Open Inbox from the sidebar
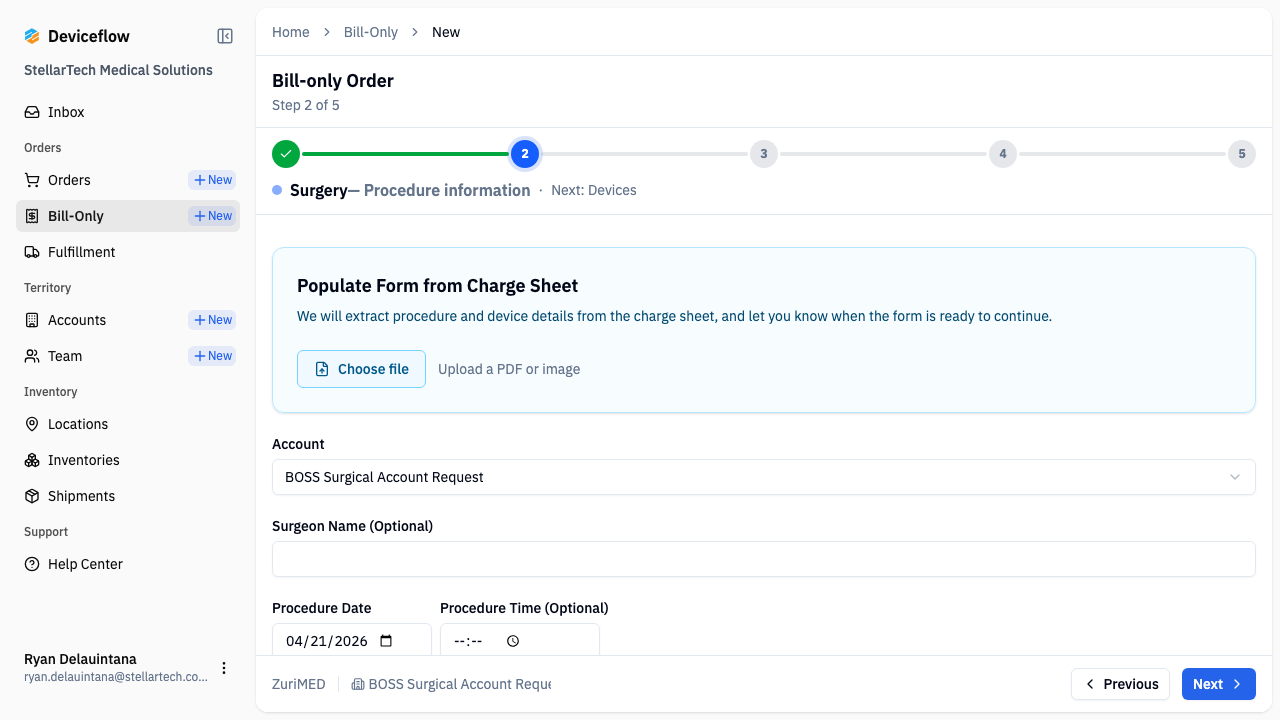Screen dimensions: 1280x720 coord(66,112)
